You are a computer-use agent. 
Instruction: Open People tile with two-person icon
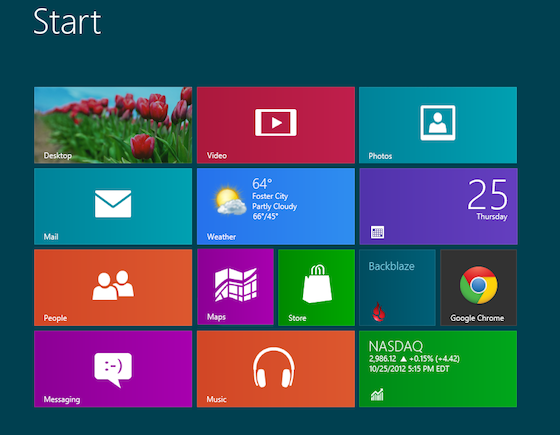[113, 285]
